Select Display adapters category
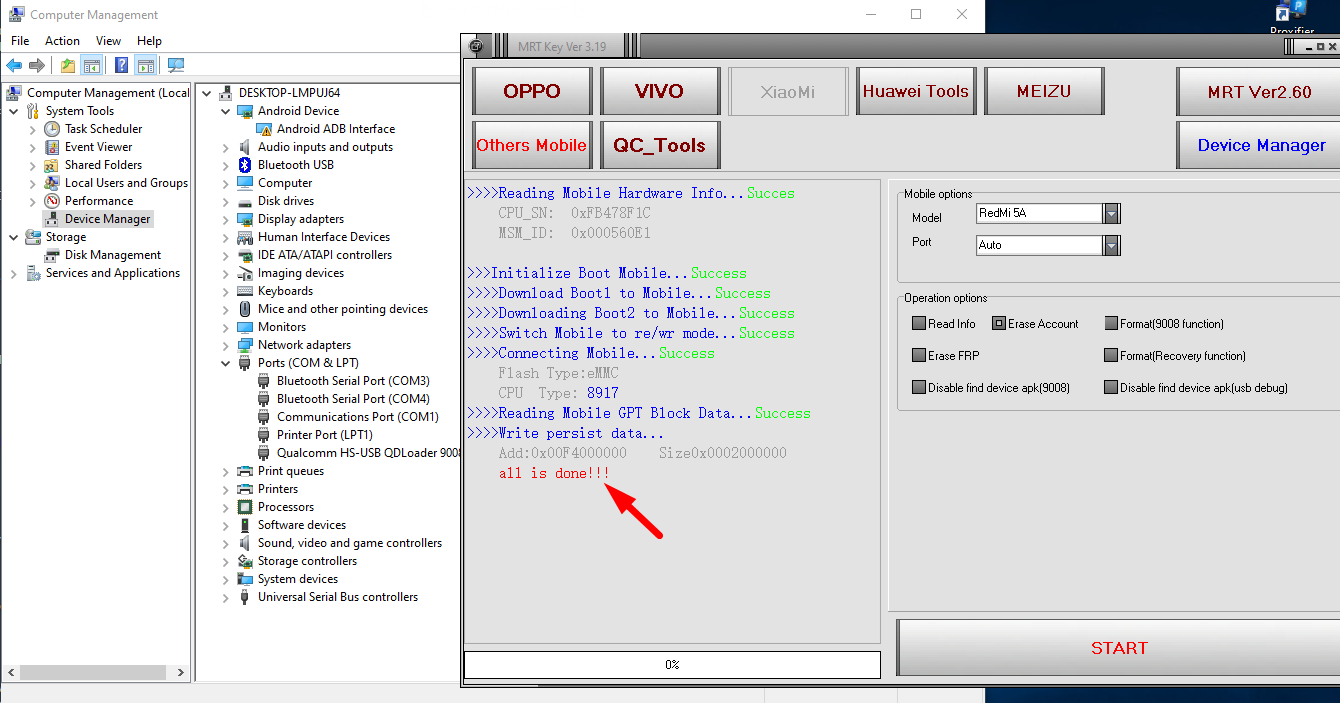The height and width of the screenshot is (703, 1340). tap(300, 219)
